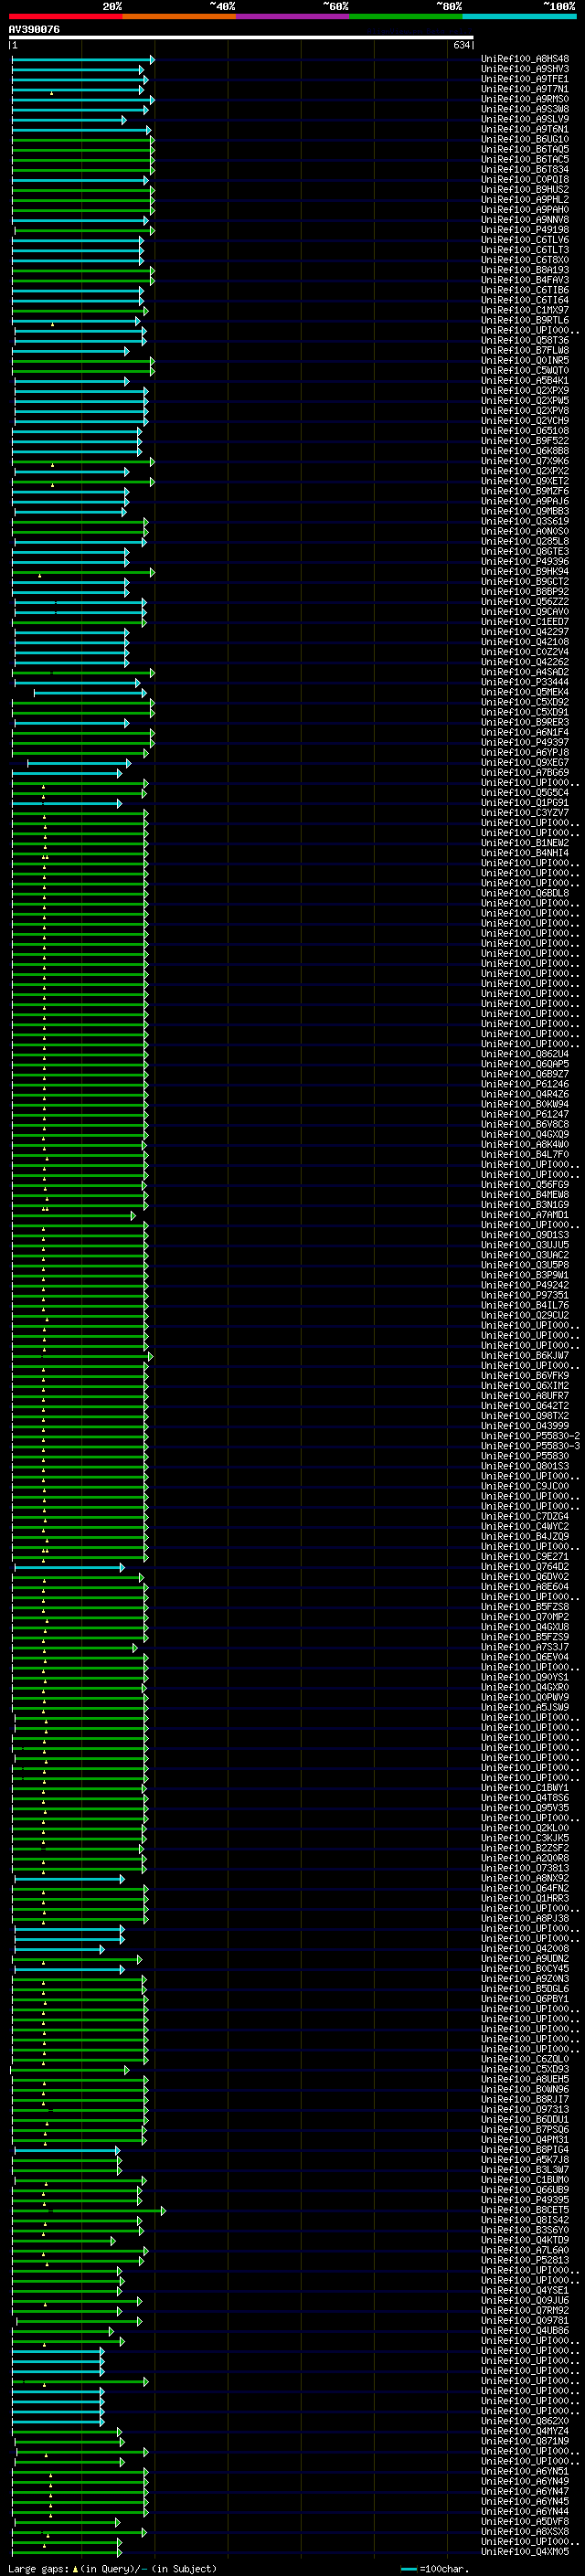
Task: Select hit UniRef100_Q9XEG7
Action: (525, 762)
